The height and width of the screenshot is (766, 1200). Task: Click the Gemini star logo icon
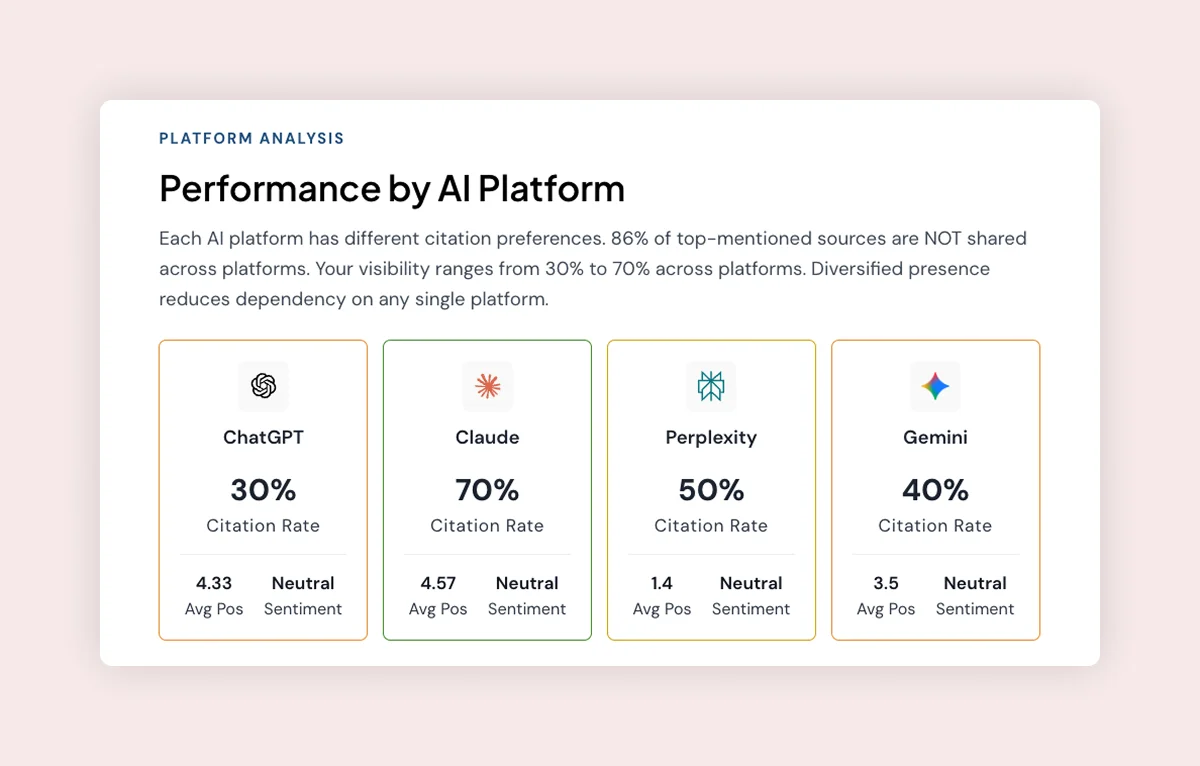tap(935, 387)
